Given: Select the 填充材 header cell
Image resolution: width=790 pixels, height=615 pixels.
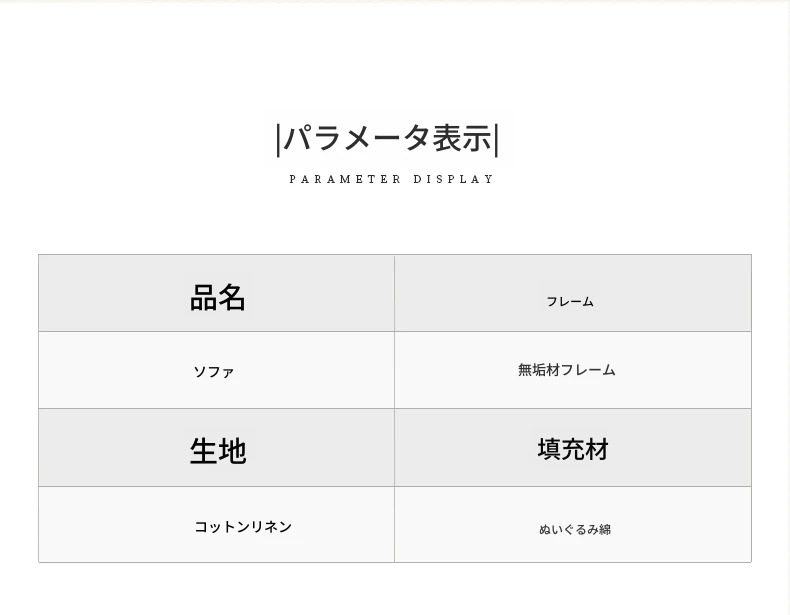Looking at the screenshot, I should 573,450.
